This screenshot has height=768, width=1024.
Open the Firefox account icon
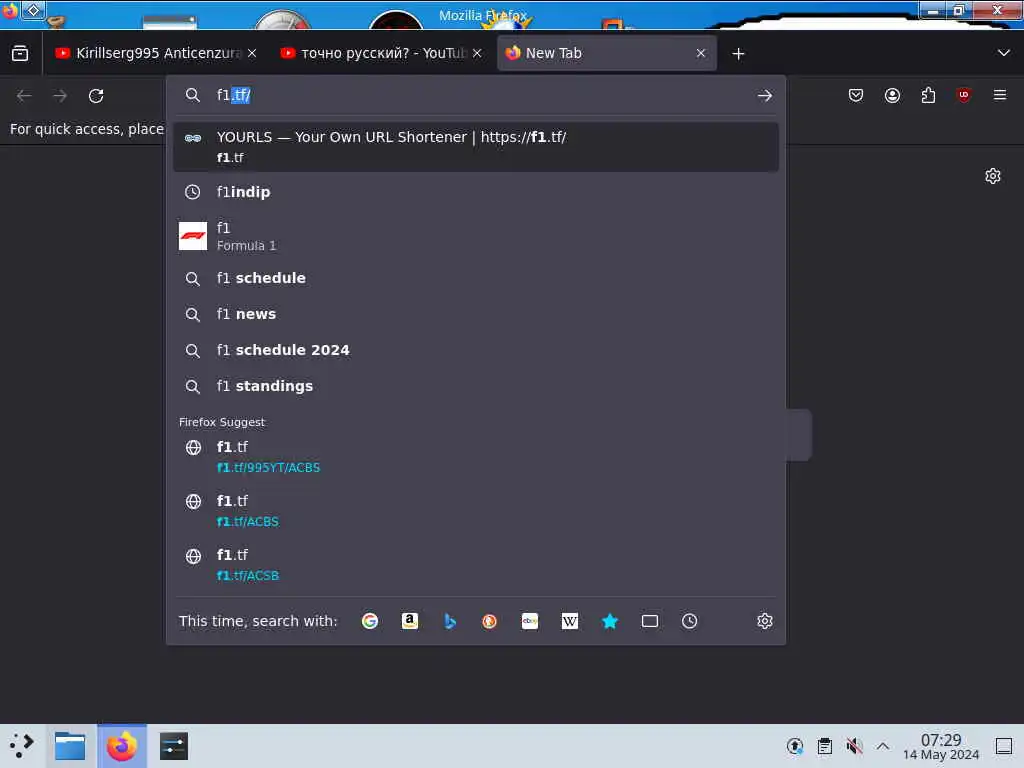[892, 96]
